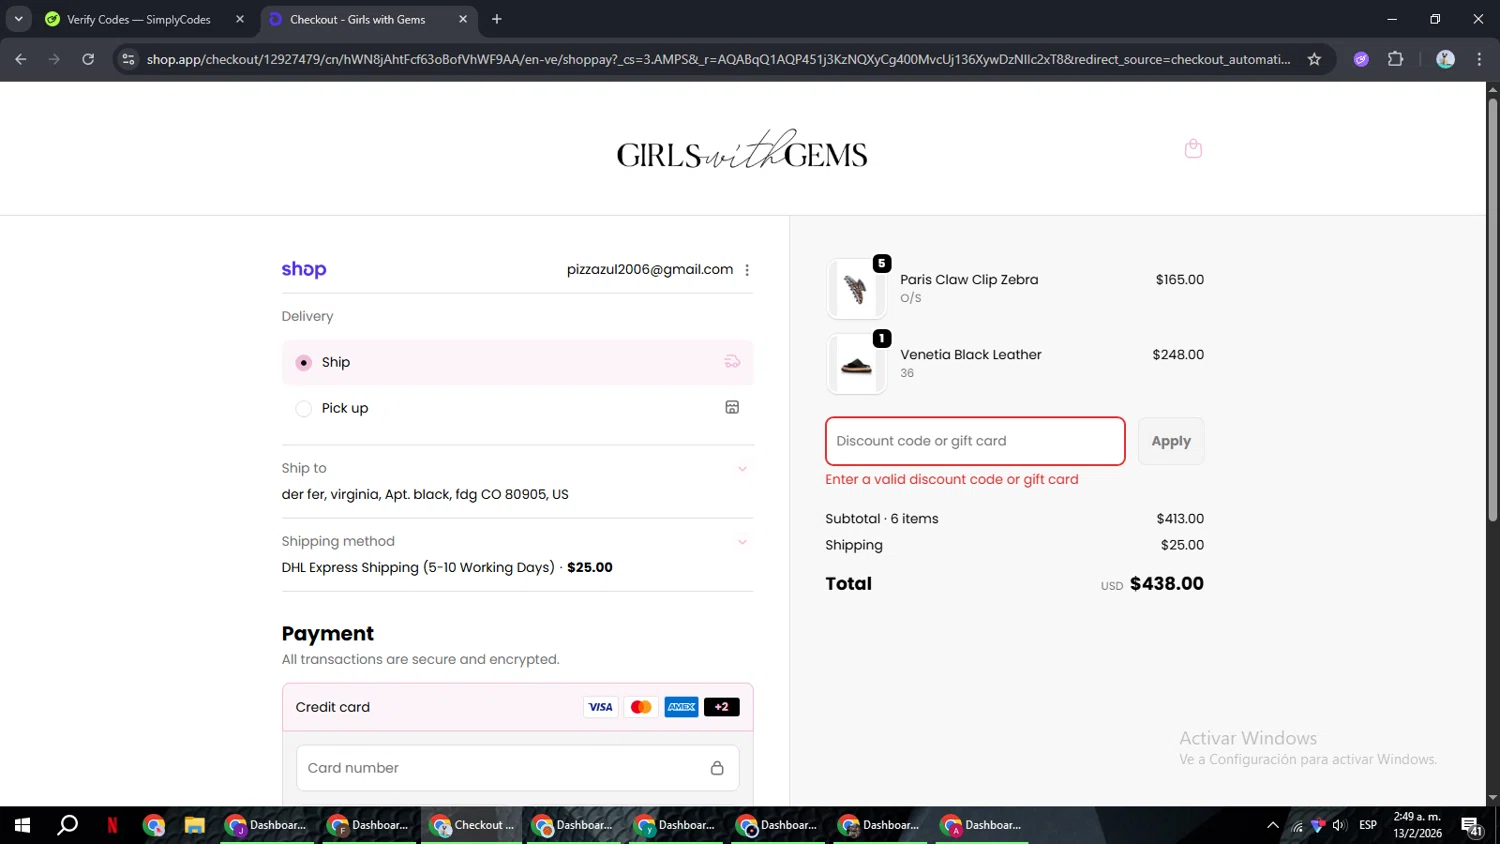Open the notification center icon
Viewport: 1500px width, 844px height.
1472,826
